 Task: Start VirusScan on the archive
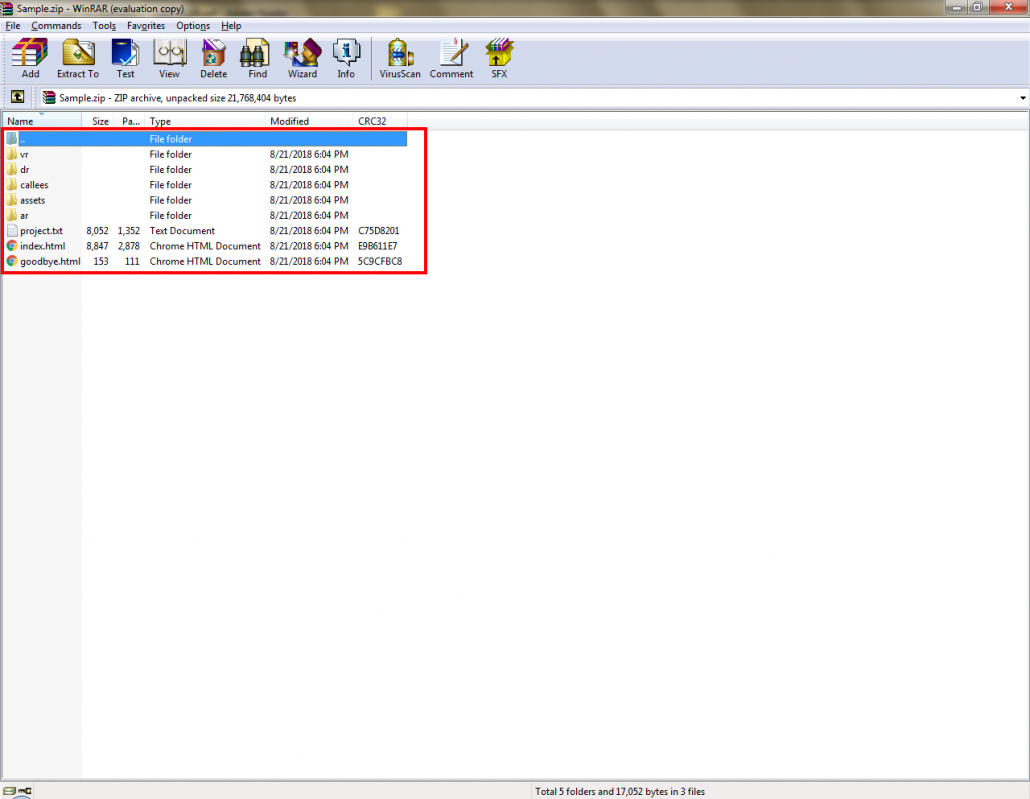click(400, 58)
